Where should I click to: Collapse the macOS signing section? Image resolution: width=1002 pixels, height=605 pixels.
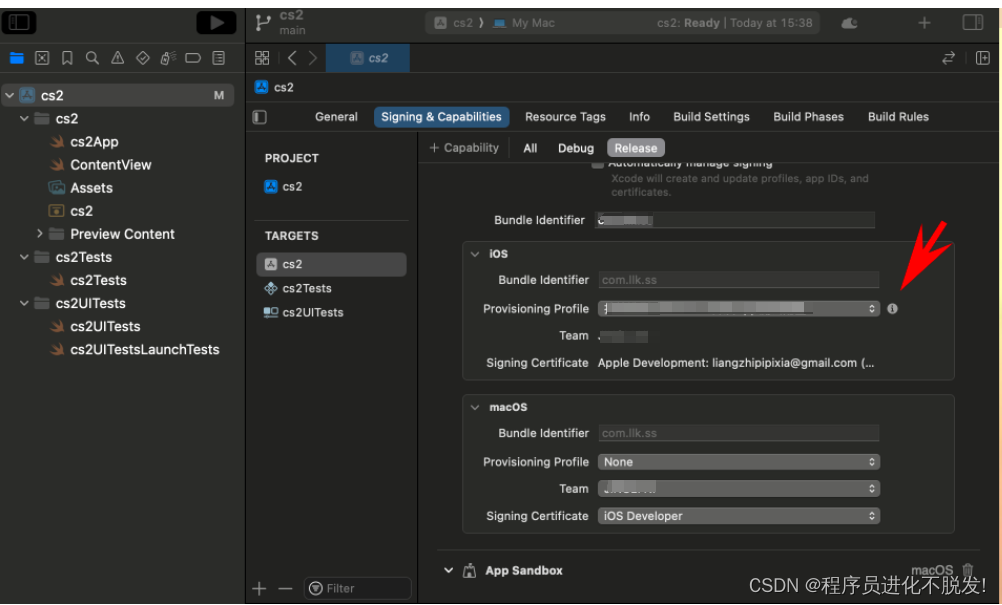tap(475, 407)
